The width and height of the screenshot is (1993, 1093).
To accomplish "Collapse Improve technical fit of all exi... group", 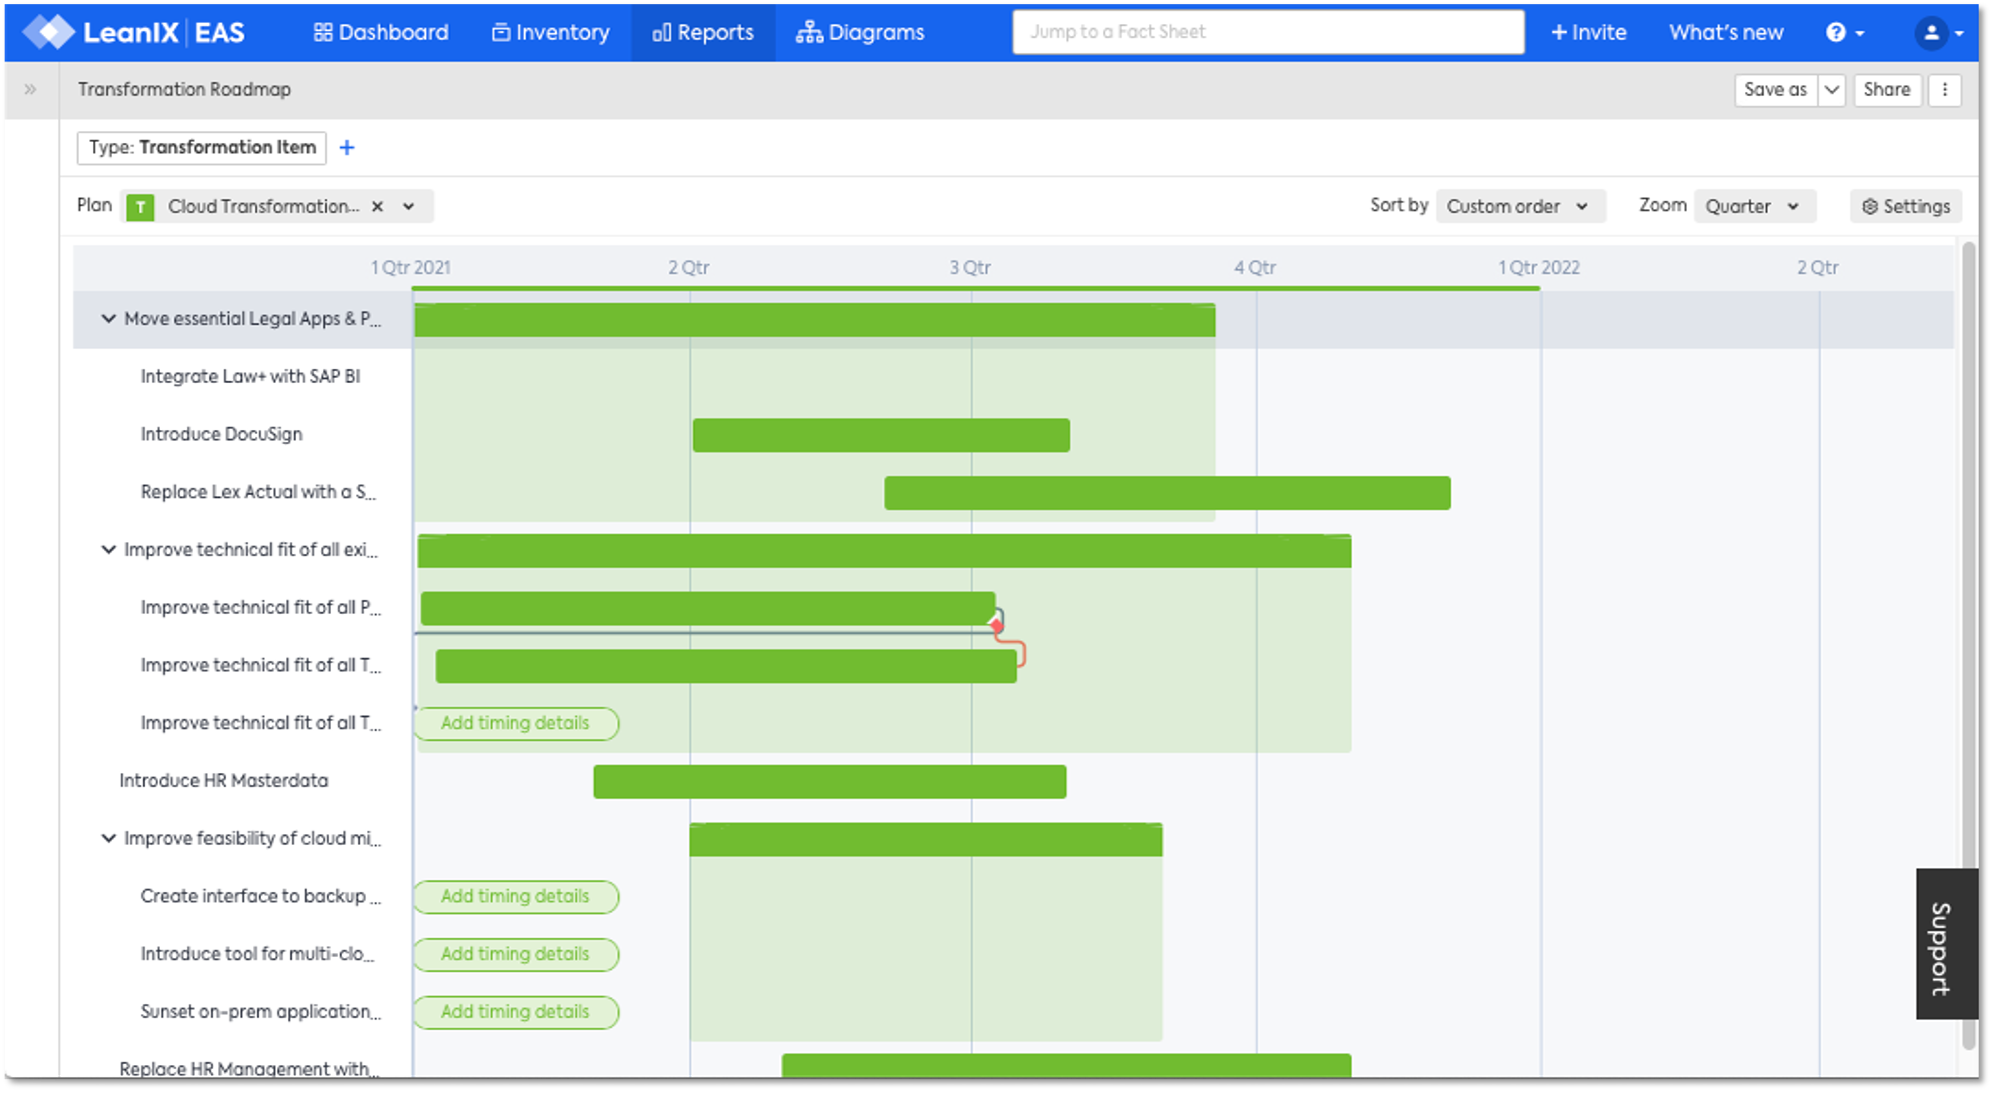I will [108, 550].
